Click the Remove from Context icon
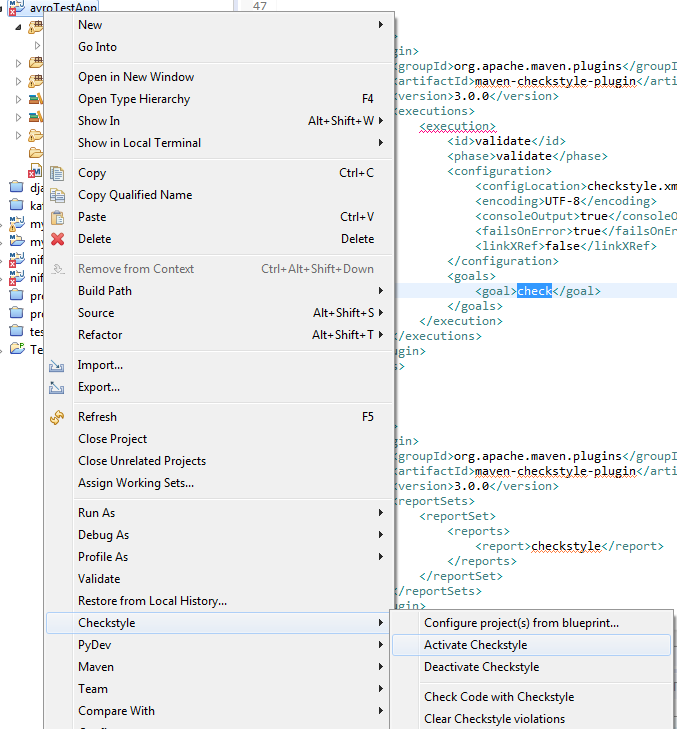Image resolution: width=677 pixels, height=729 pixels. pyautogui.click(x=57, y=269)
